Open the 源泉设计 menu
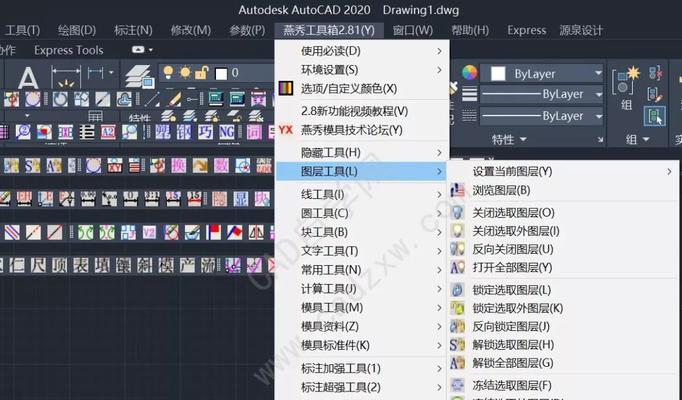 point(581,30)
